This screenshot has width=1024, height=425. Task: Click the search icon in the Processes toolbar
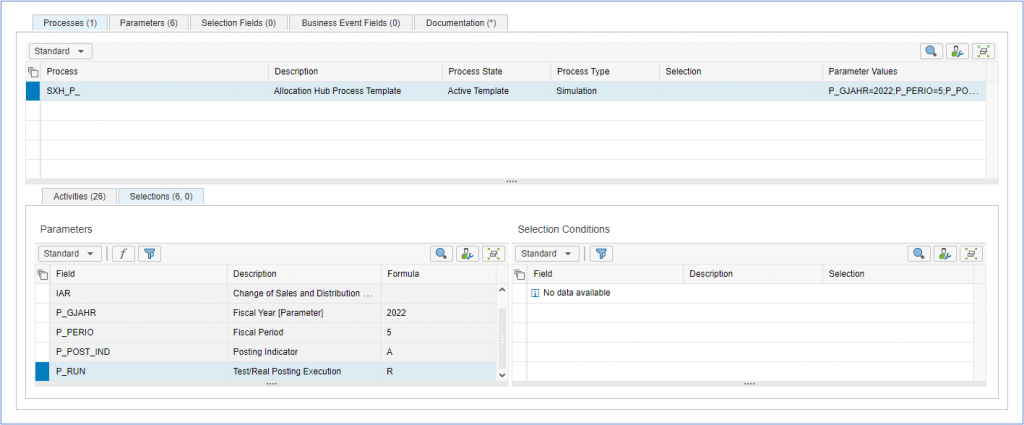(931, 51)
